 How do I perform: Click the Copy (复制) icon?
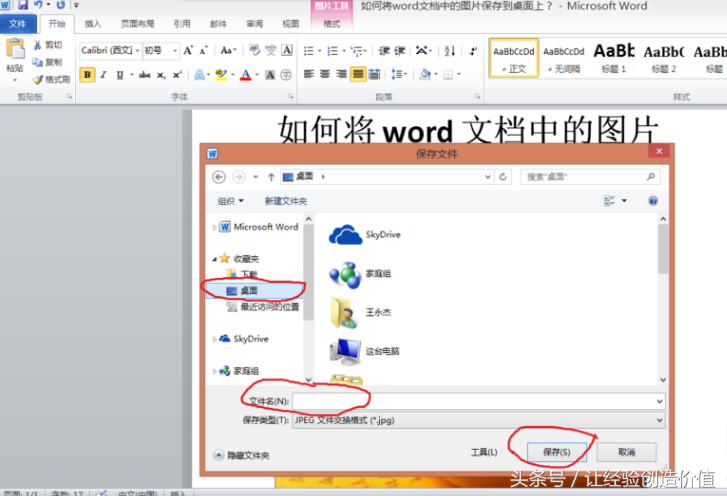pyautogui.click(x=37, y=62)
